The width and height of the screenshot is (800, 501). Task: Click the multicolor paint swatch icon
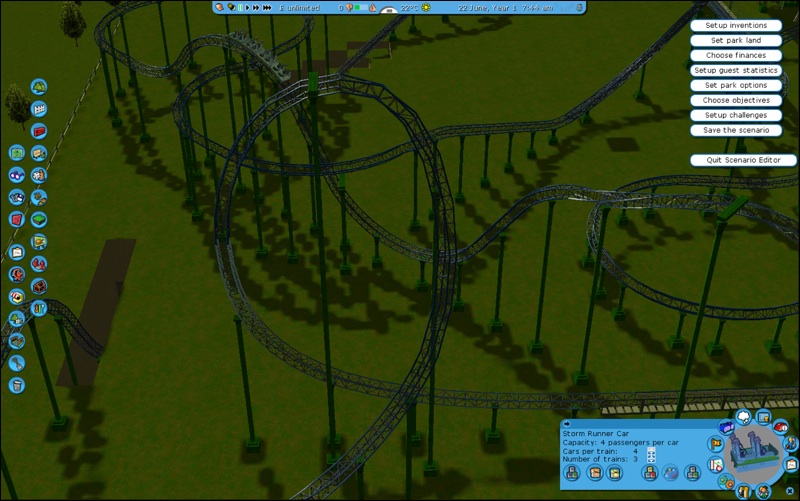(670, 473)
